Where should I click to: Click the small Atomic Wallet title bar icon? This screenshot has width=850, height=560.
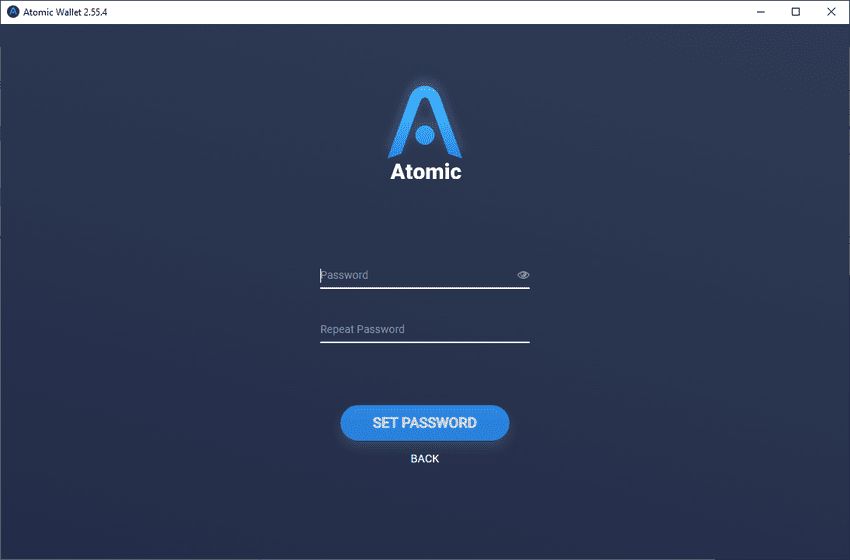pos(12,12)
